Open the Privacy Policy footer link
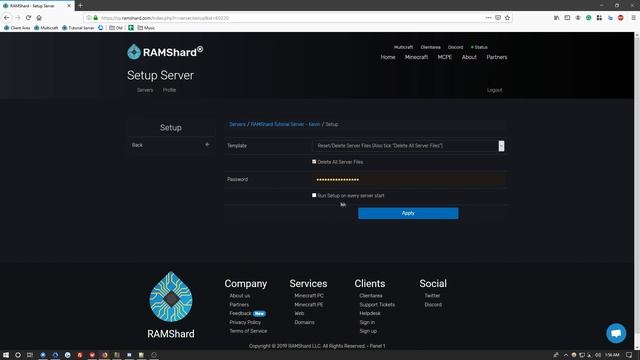This screenshot has height=360, width=640. pyautogui.click(x=245, y=322)
